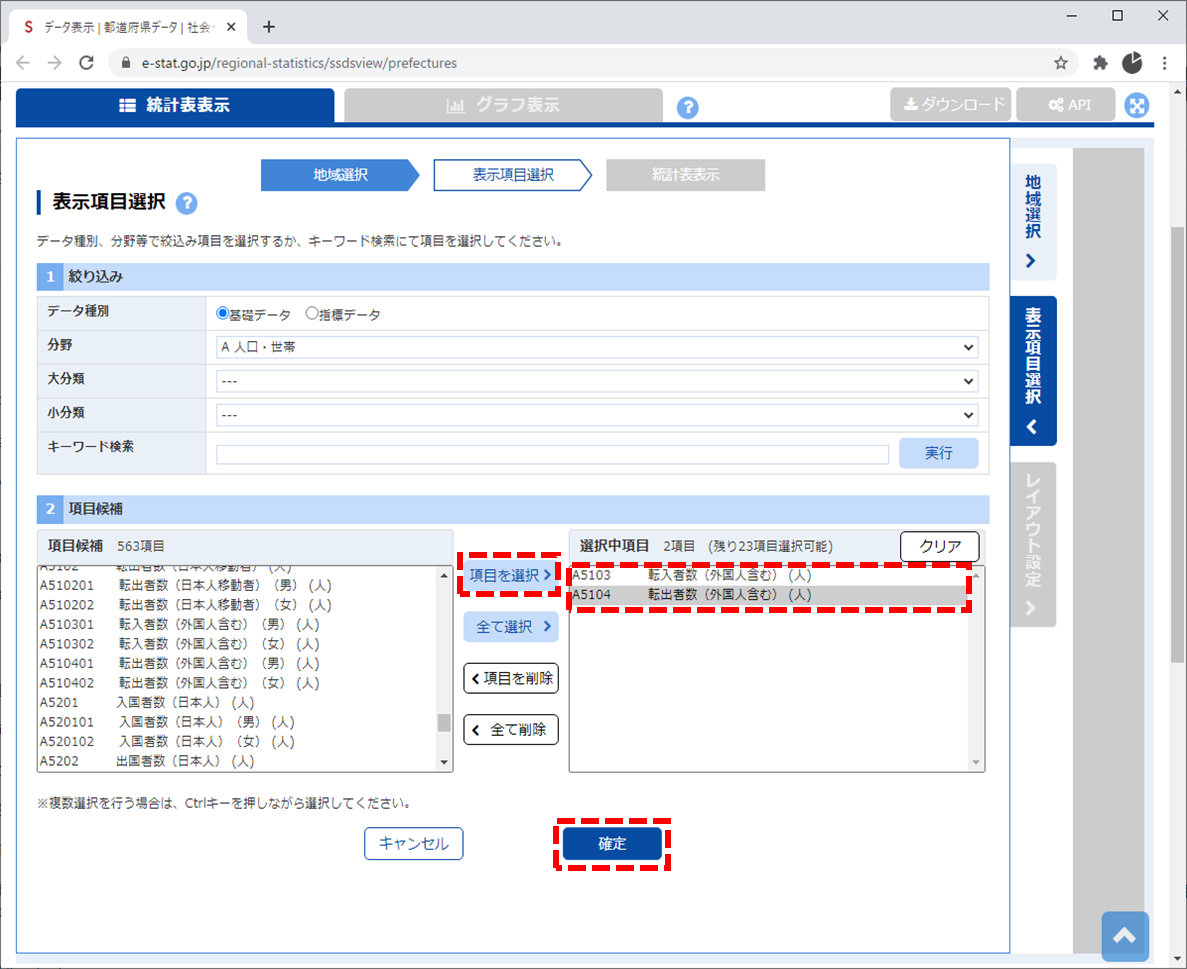Viewport: 1187px width, 969px height.
Task: Run keyword search with 実行 button
Action: pos(939,453)
